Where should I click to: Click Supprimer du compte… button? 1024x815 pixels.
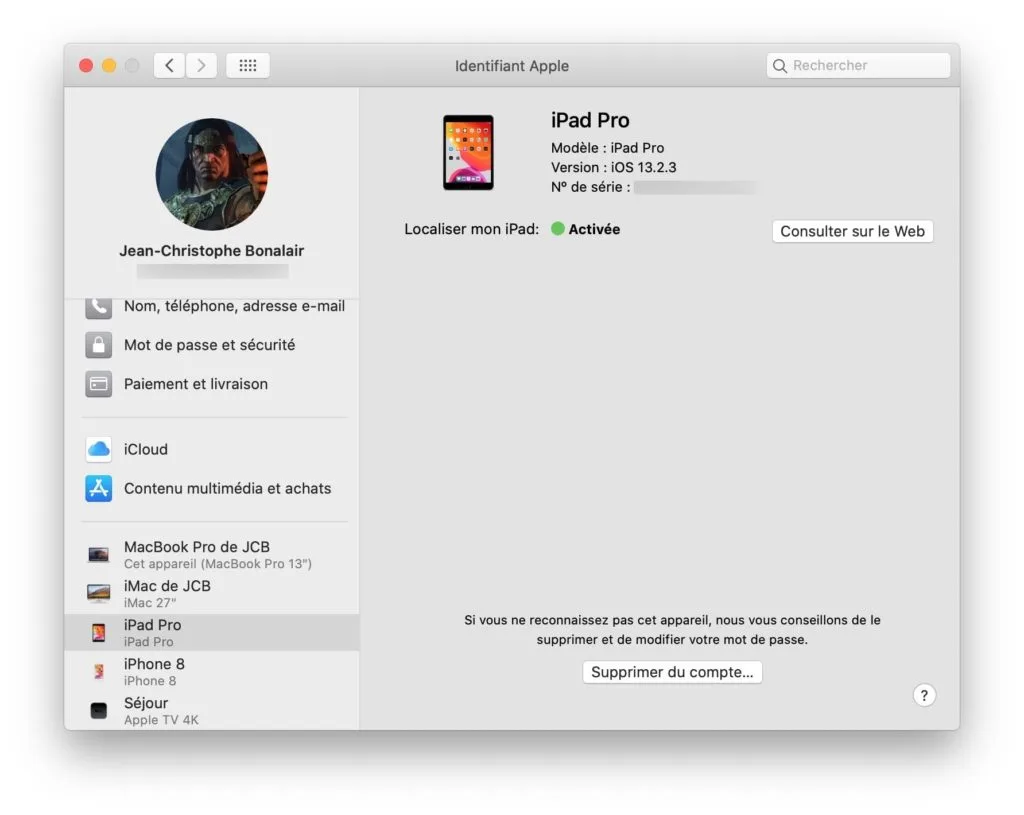click(x=672, y=672)
